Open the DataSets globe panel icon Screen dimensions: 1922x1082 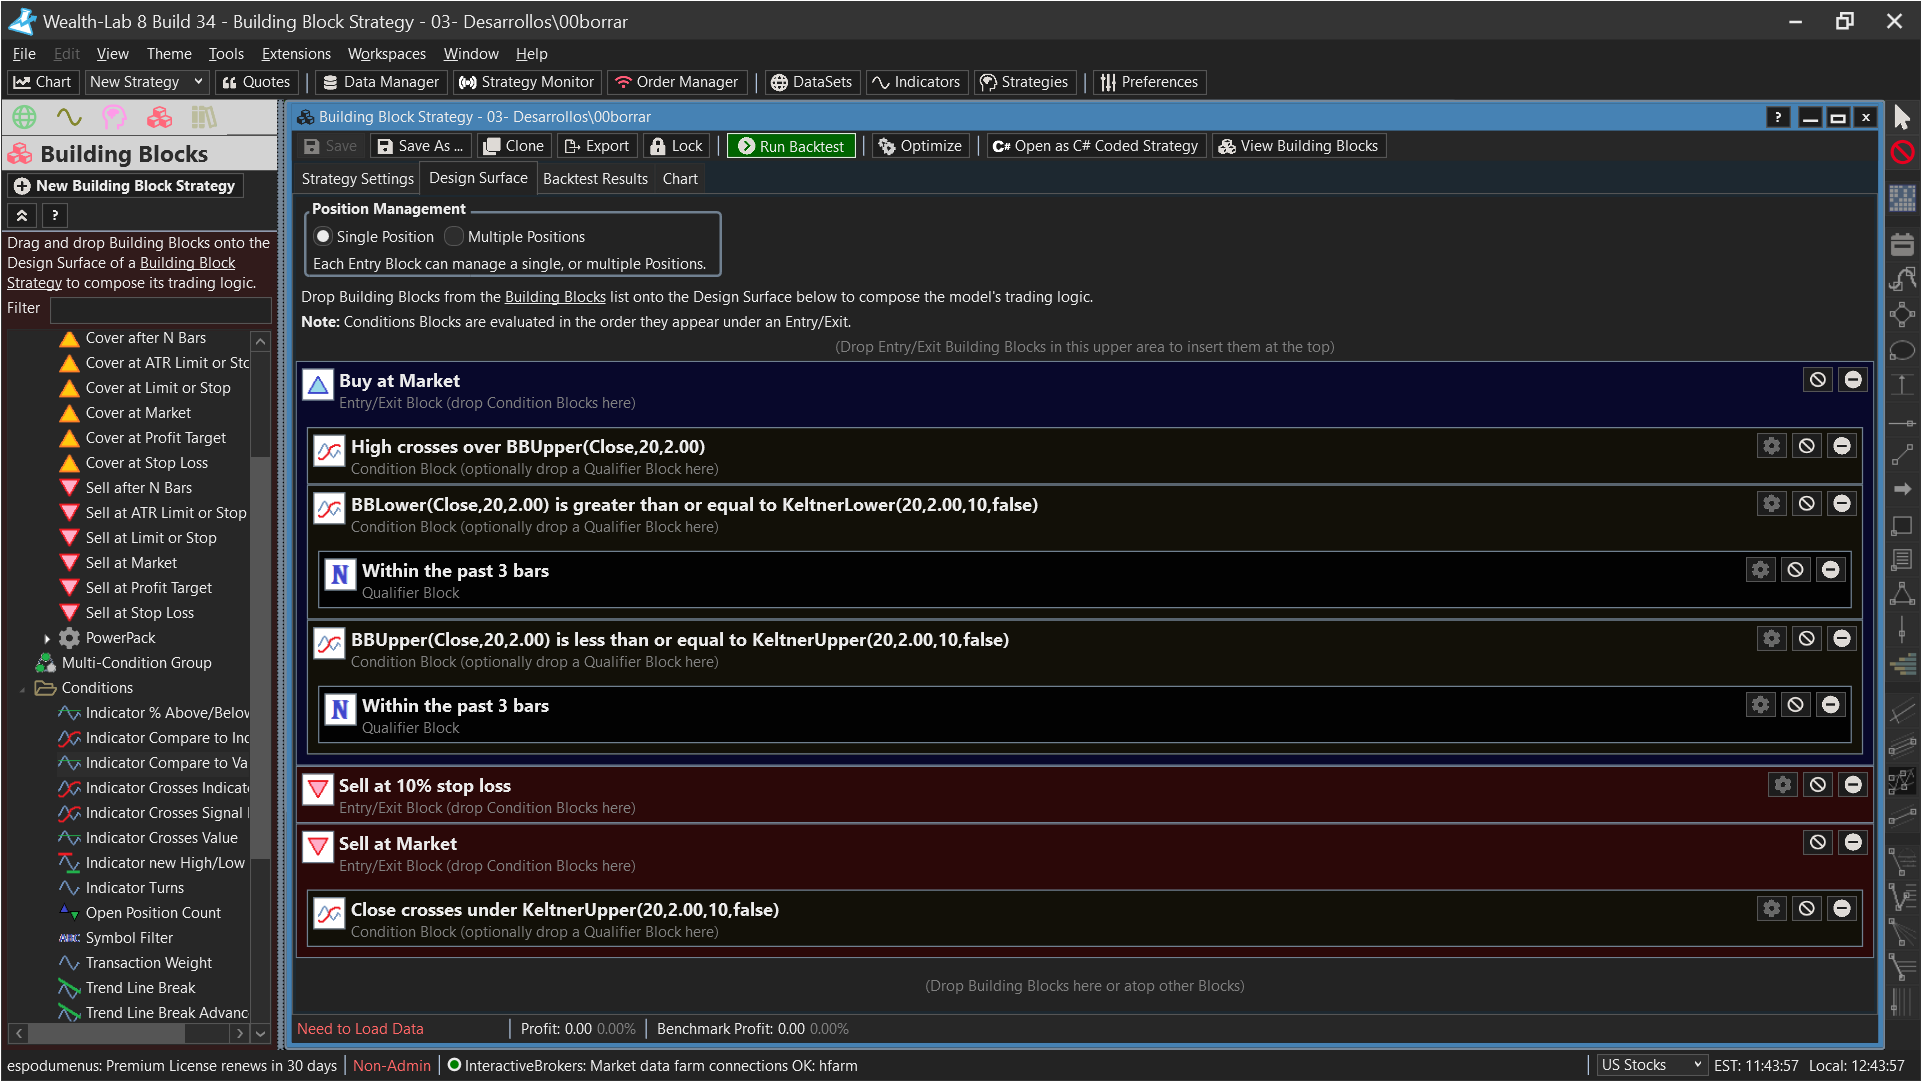tap(24, 117)
